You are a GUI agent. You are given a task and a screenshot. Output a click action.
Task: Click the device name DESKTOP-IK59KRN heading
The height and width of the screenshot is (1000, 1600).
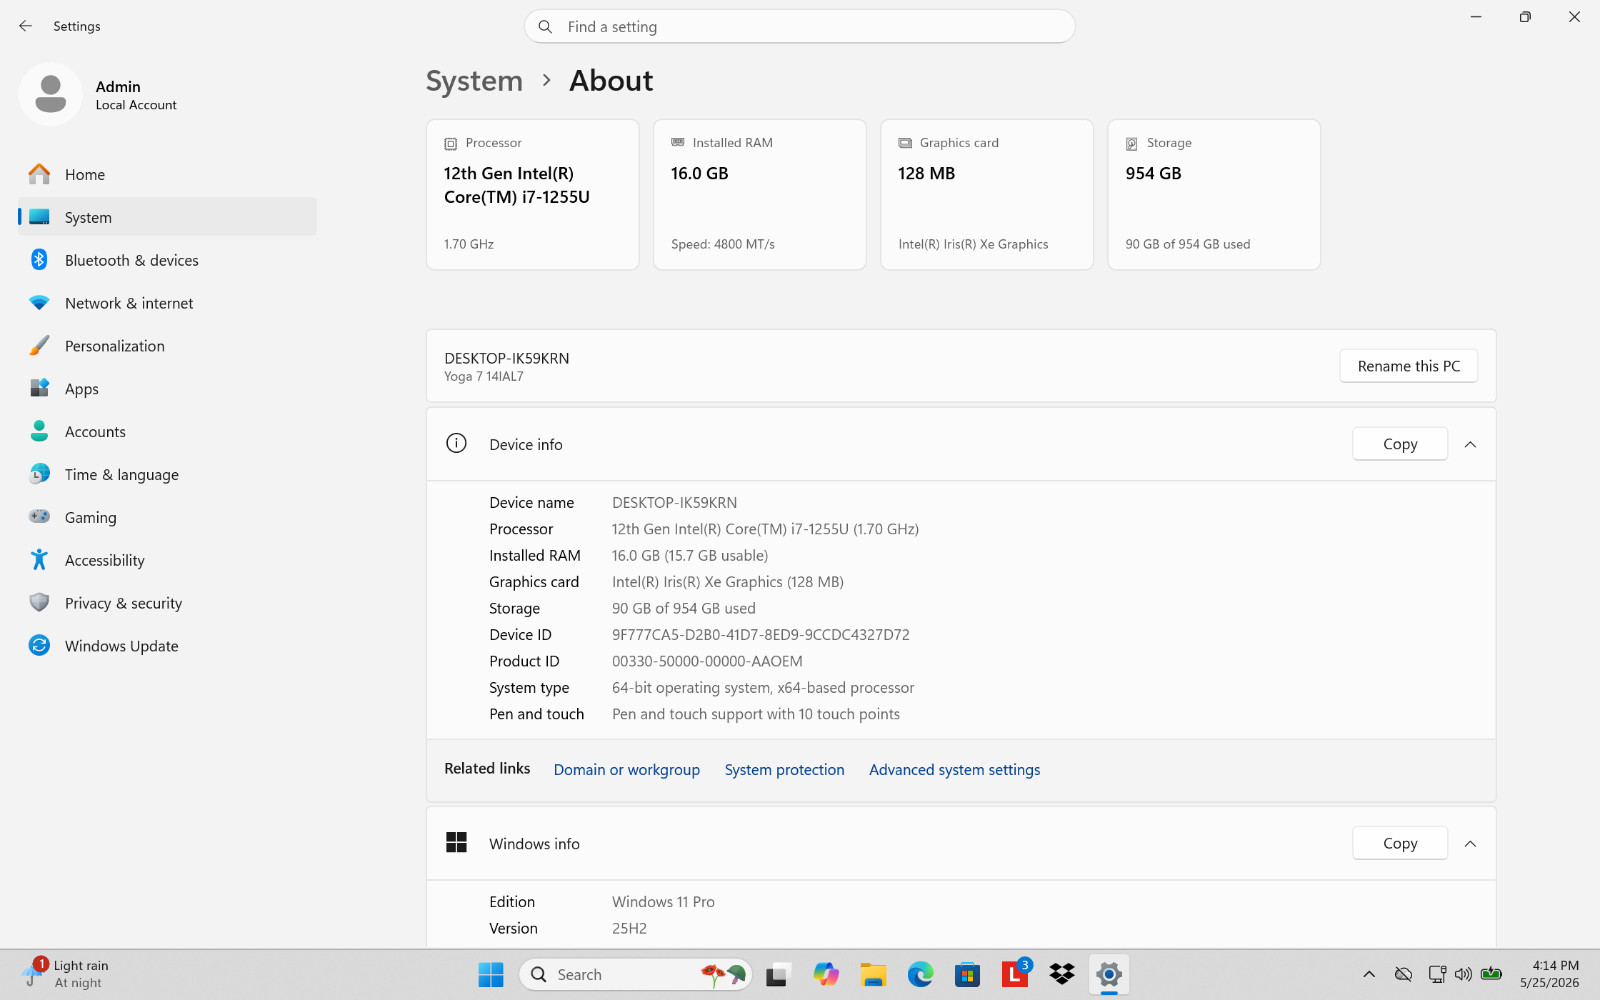pos(507,358)
